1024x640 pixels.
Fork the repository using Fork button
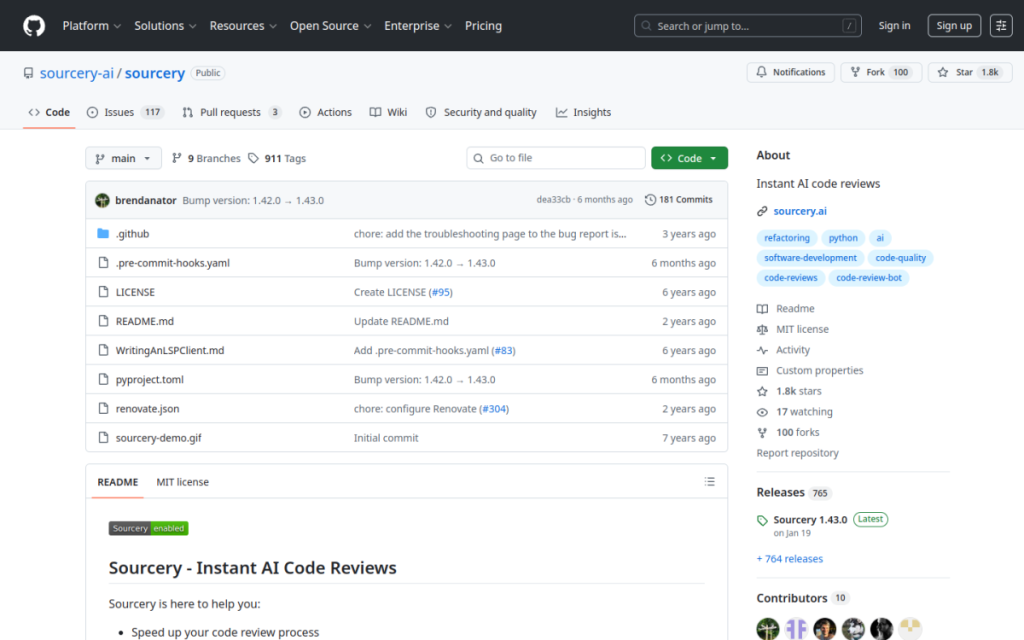coord(881,72)
